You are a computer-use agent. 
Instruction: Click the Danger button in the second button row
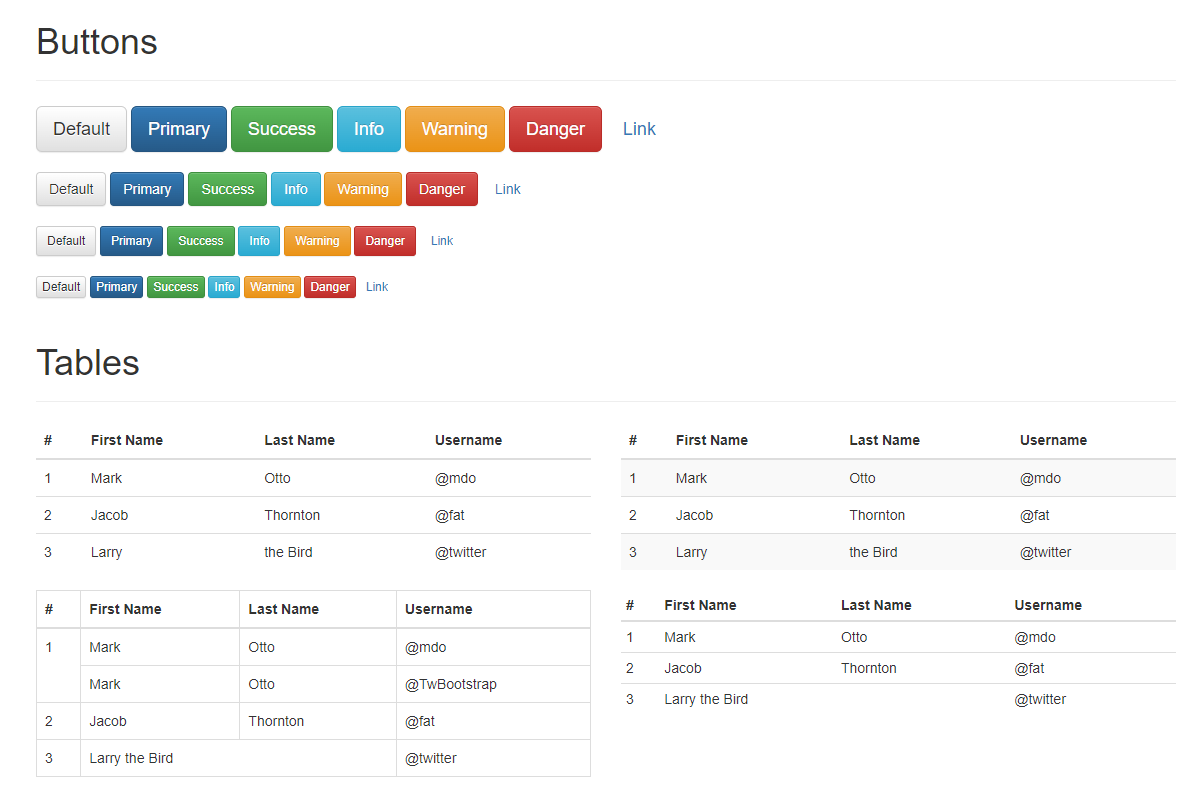pos(442,189)
